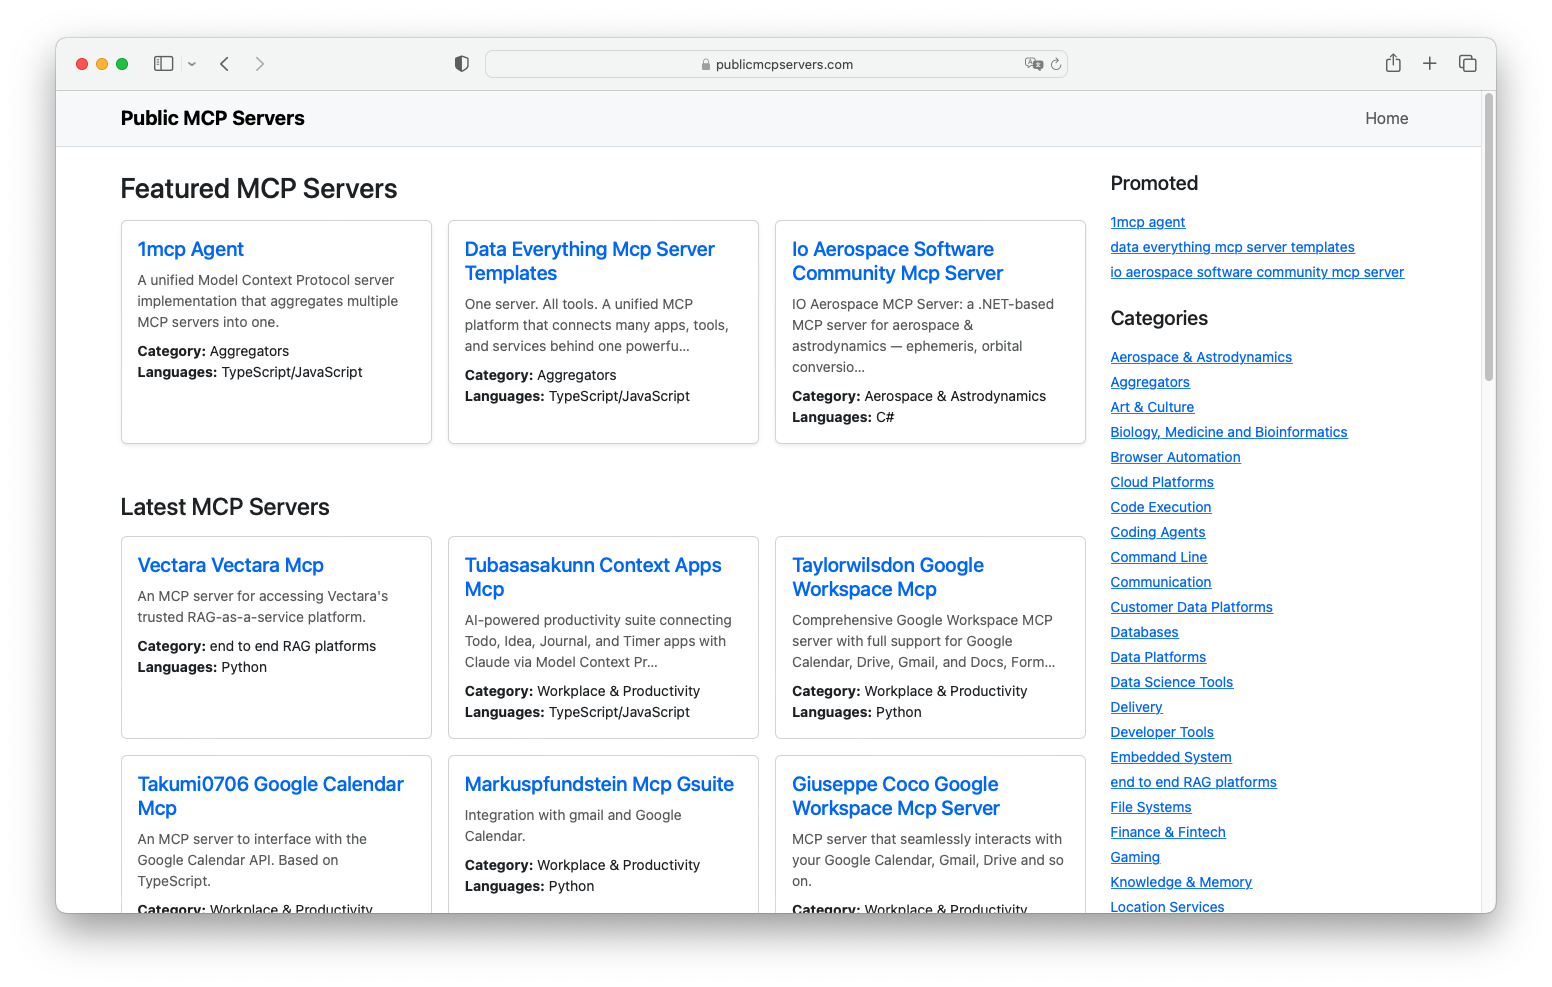Open a new tab with plus icon
The height and width of the screenshot is (987, 1552).
point(1430,63)
